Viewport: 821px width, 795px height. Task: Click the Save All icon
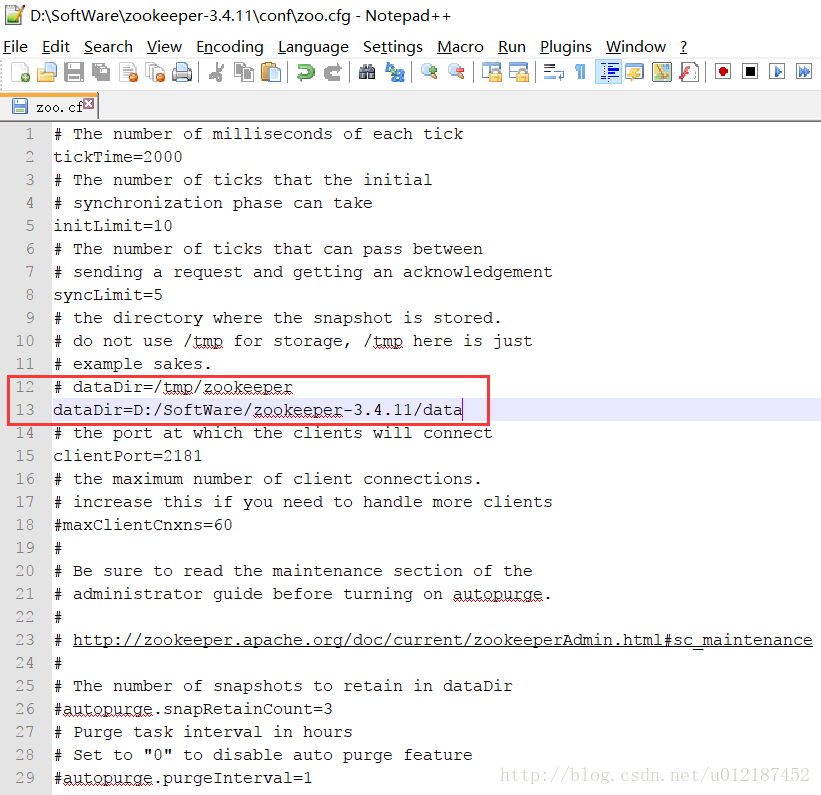pyautogui.click(x=101, y=72)
